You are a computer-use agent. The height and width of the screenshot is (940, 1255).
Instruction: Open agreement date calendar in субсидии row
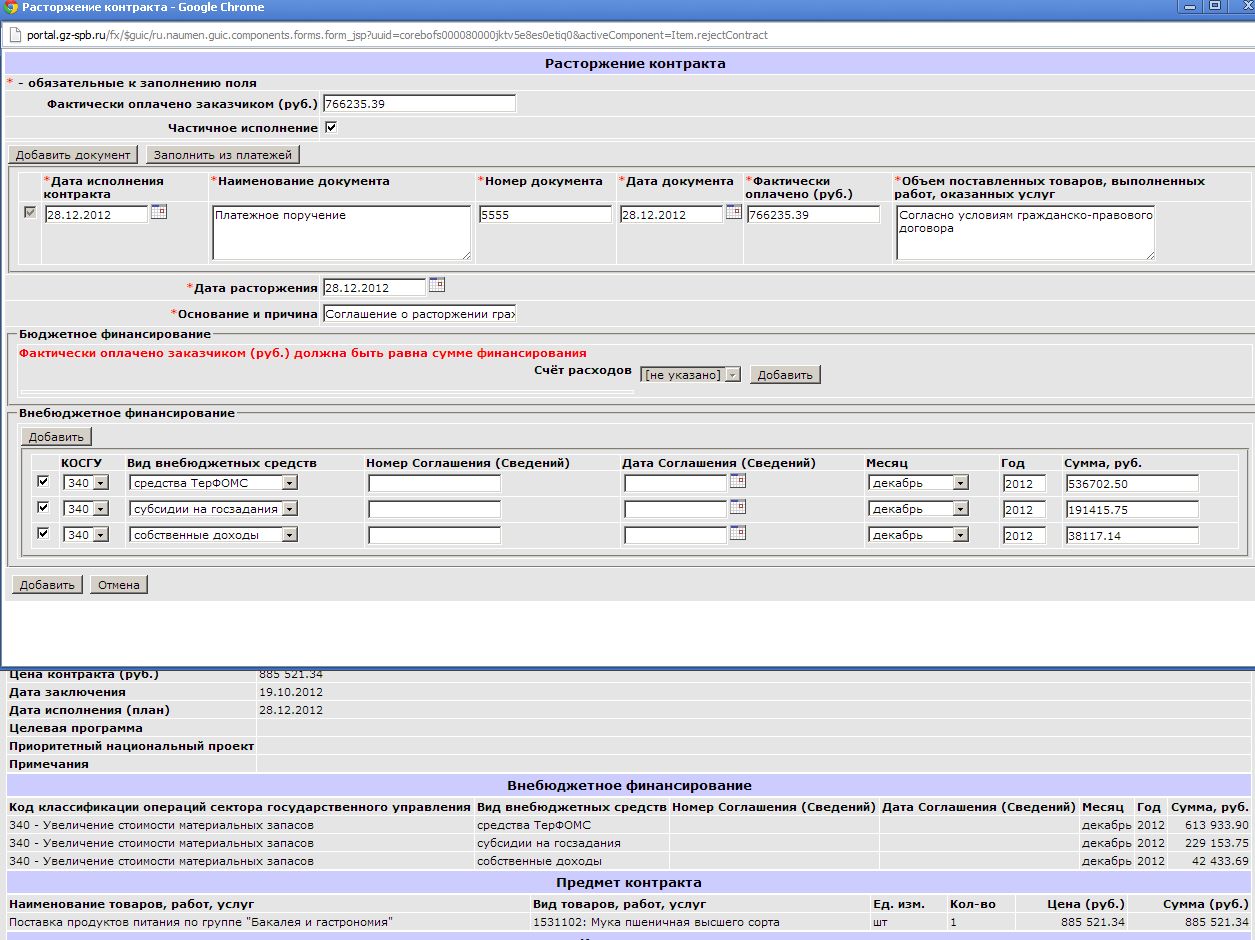click(x=737, y=507)
